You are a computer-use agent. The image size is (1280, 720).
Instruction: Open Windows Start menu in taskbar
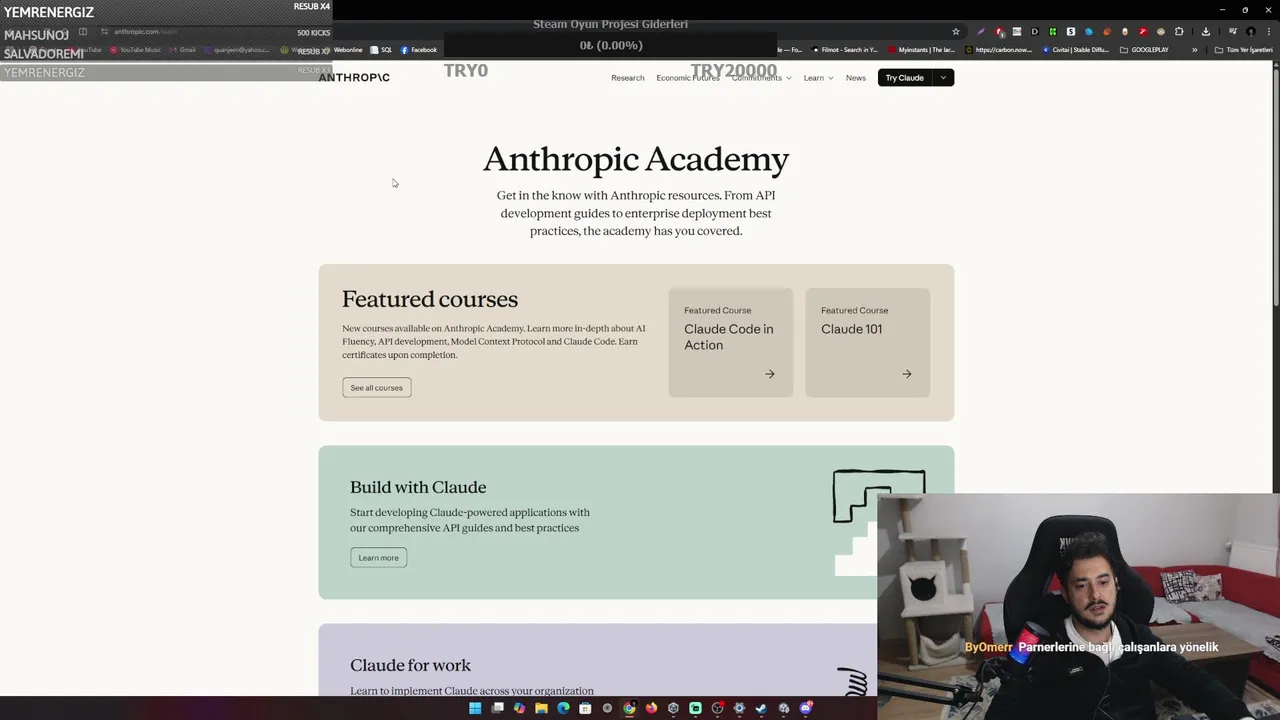[475, 708]
